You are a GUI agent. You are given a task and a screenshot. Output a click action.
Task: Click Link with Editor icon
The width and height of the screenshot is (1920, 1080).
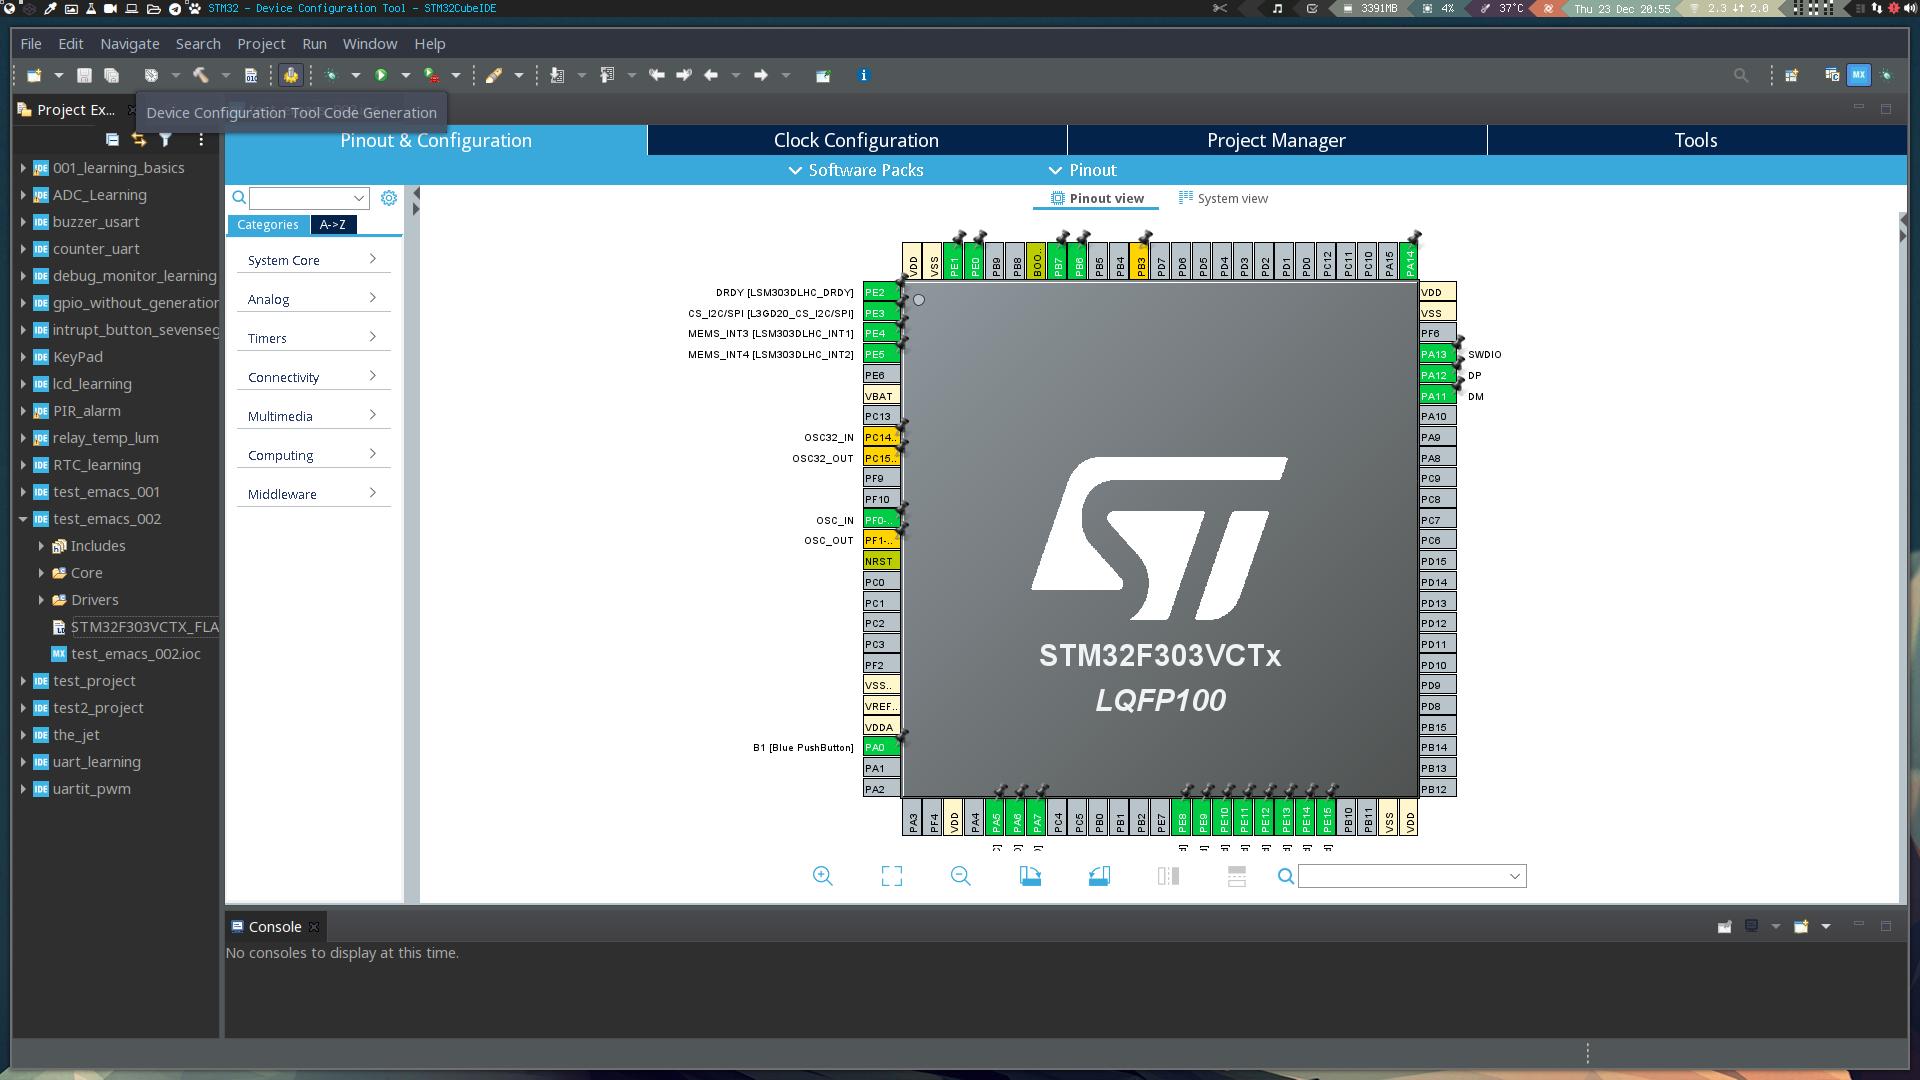[x=139, y=140]
